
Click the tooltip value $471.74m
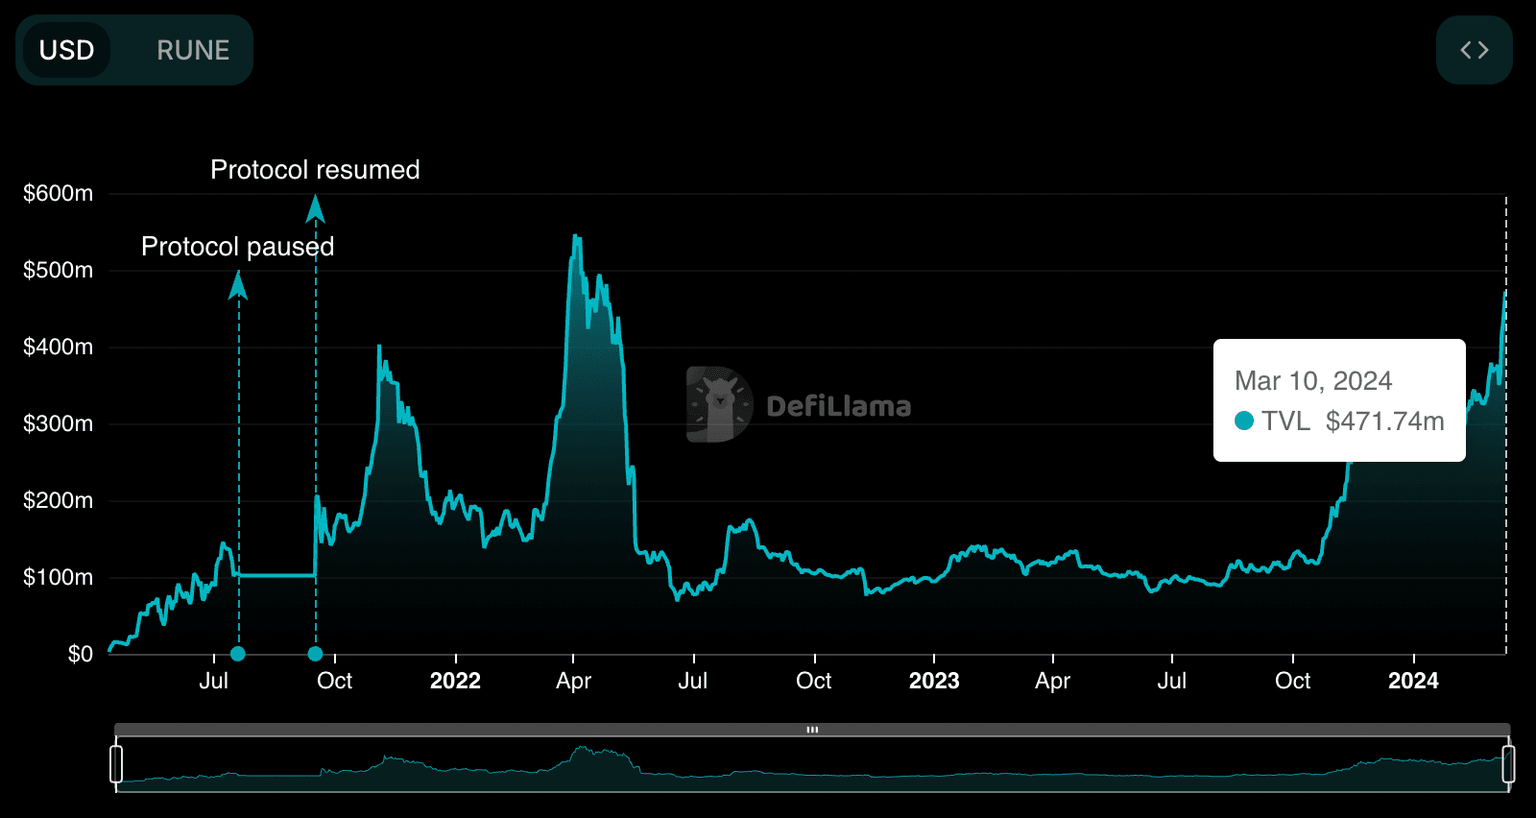pyautogui.click(x=1385, y=421)
